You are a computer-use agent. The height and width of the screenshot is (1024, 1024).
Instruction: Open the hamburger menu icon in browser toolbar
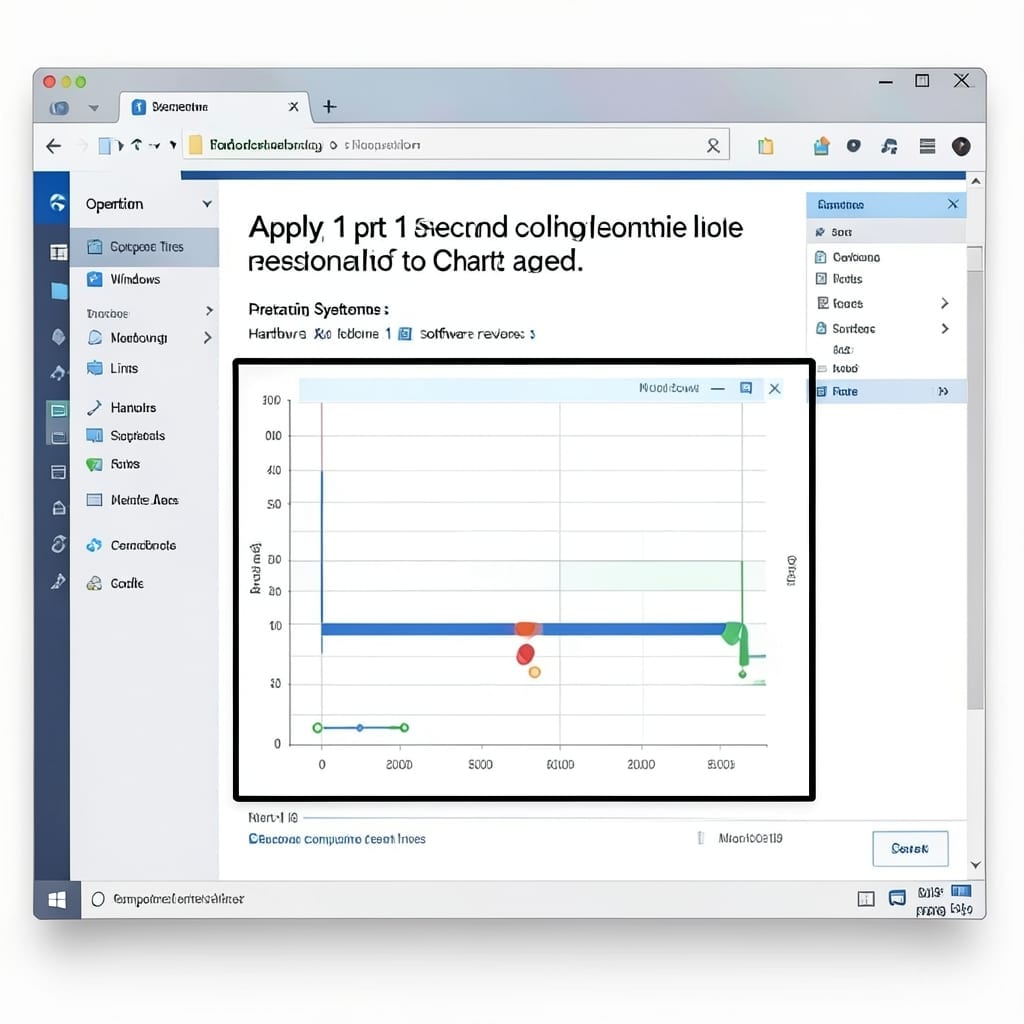[x=927, y=146]
